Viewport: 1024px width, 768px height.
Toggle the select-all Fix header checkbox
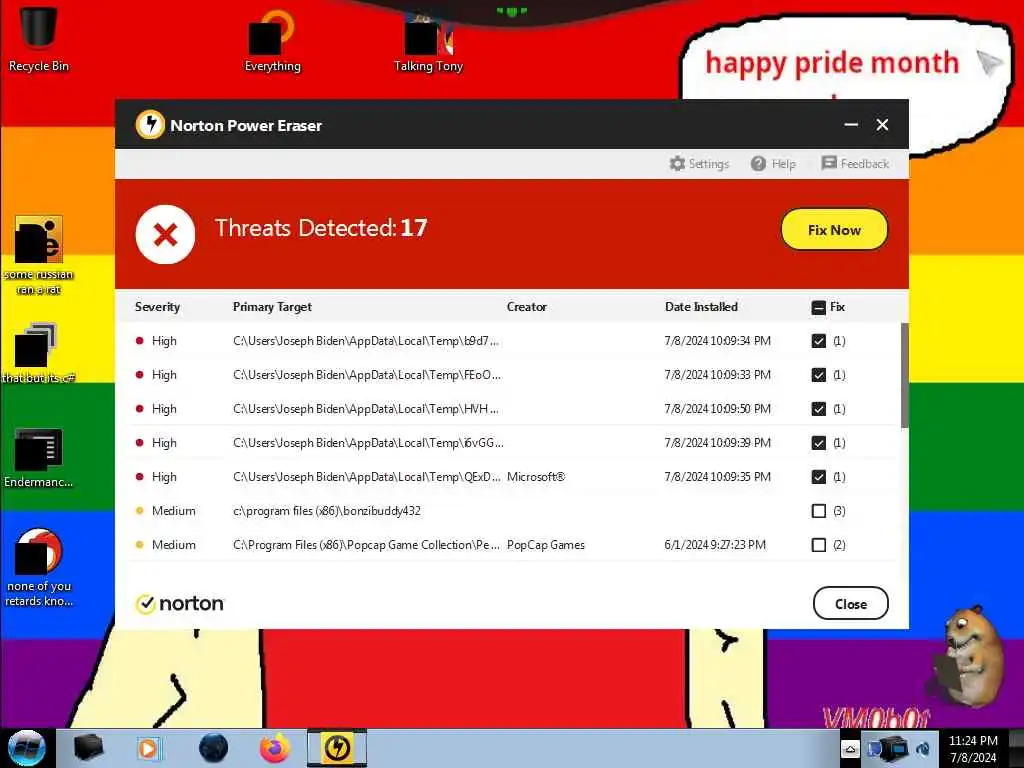(818, 308)
